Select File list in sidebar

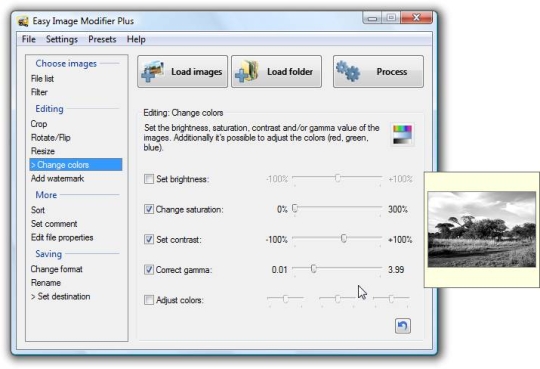(42, 79)
